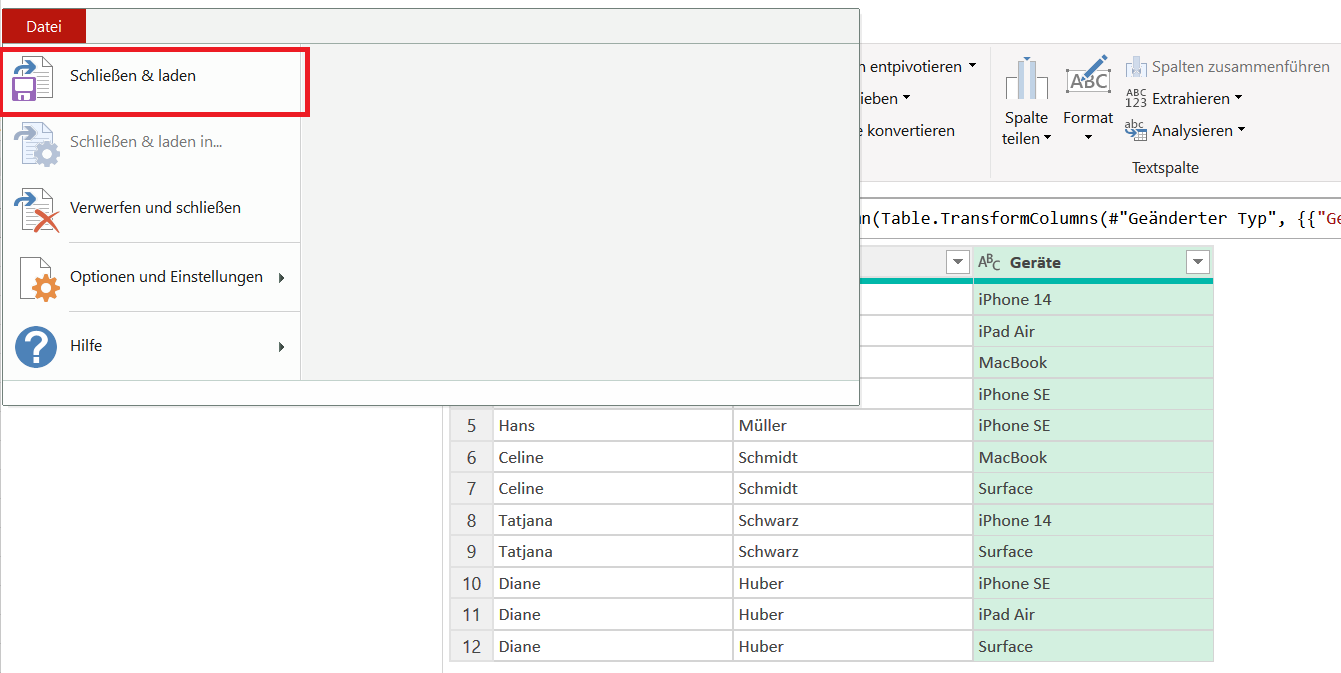Click the Schwarz cell in row 9
The image size is (1341, 673).
click(853, 552)
